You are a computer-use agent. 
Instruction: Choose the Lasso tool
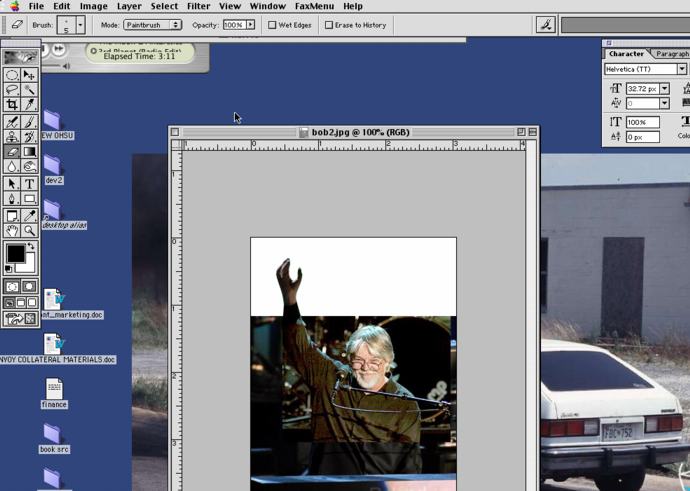[12, 90]
